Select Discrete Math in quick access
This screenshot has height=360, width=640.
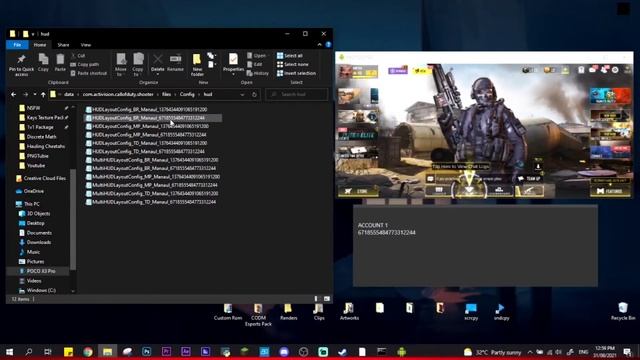(41, 136)
